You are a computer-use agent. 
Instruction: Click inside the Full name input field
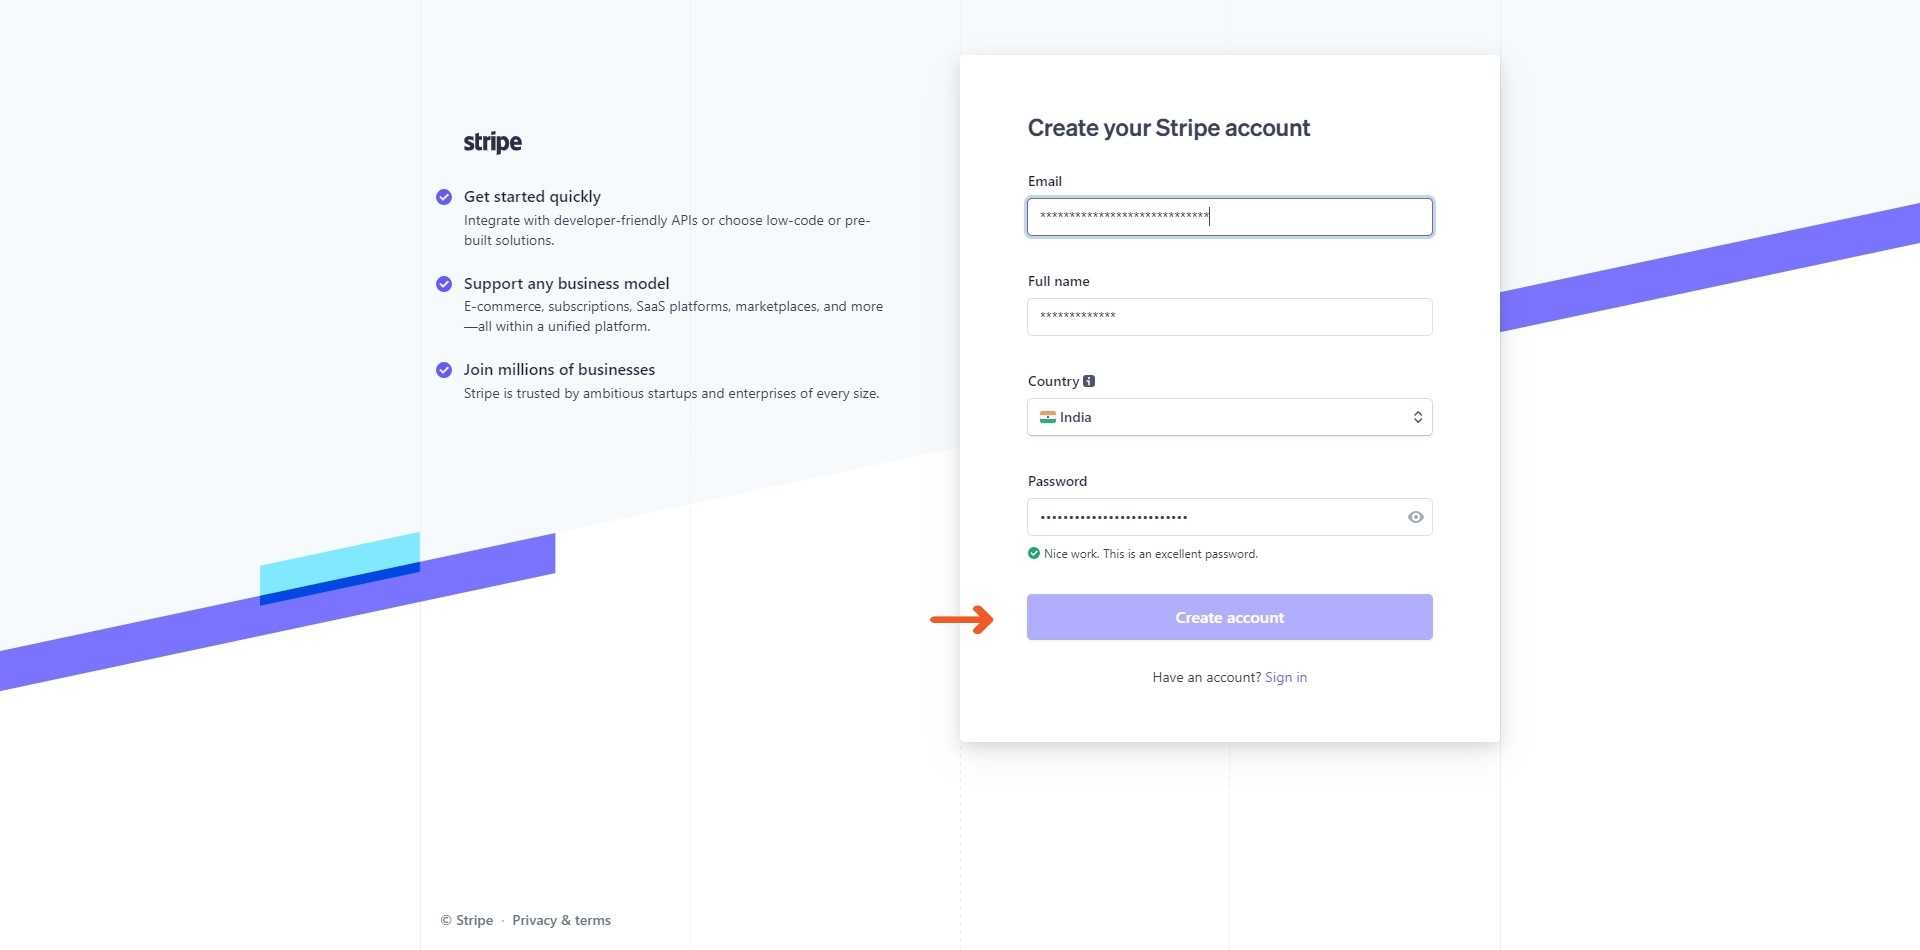[x=1229, y=317]
